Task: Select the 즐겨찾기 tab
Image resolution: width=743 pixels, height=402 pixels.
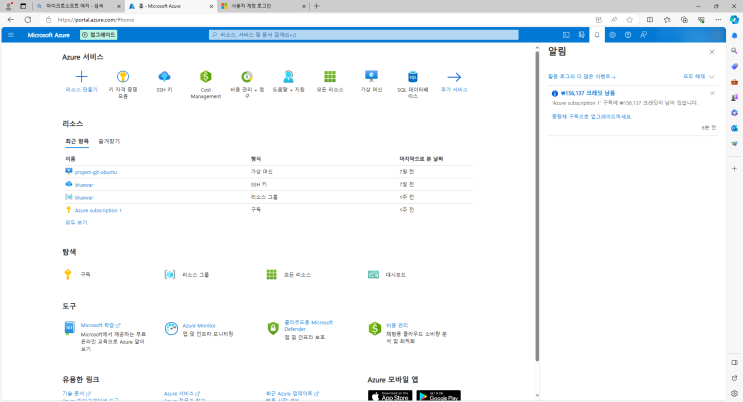Action: click(x=109, y=141)
